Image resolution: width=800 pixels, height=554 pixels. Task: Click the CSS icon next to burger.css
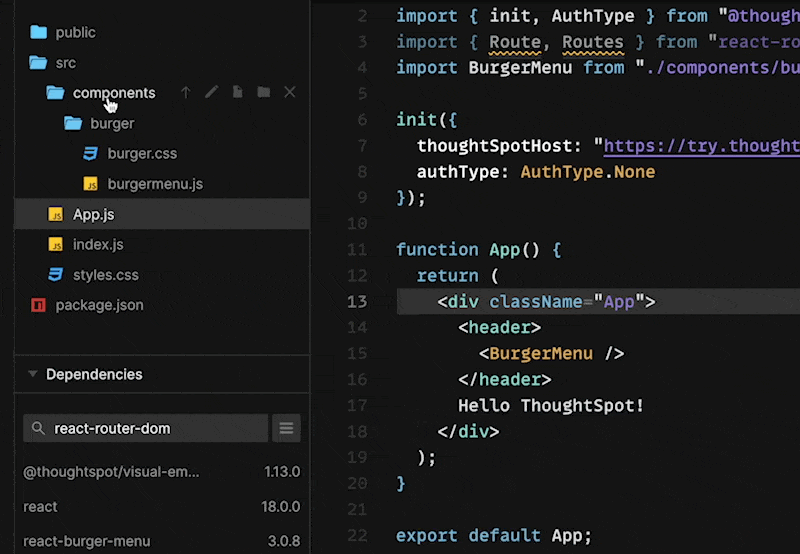point(90,153)
